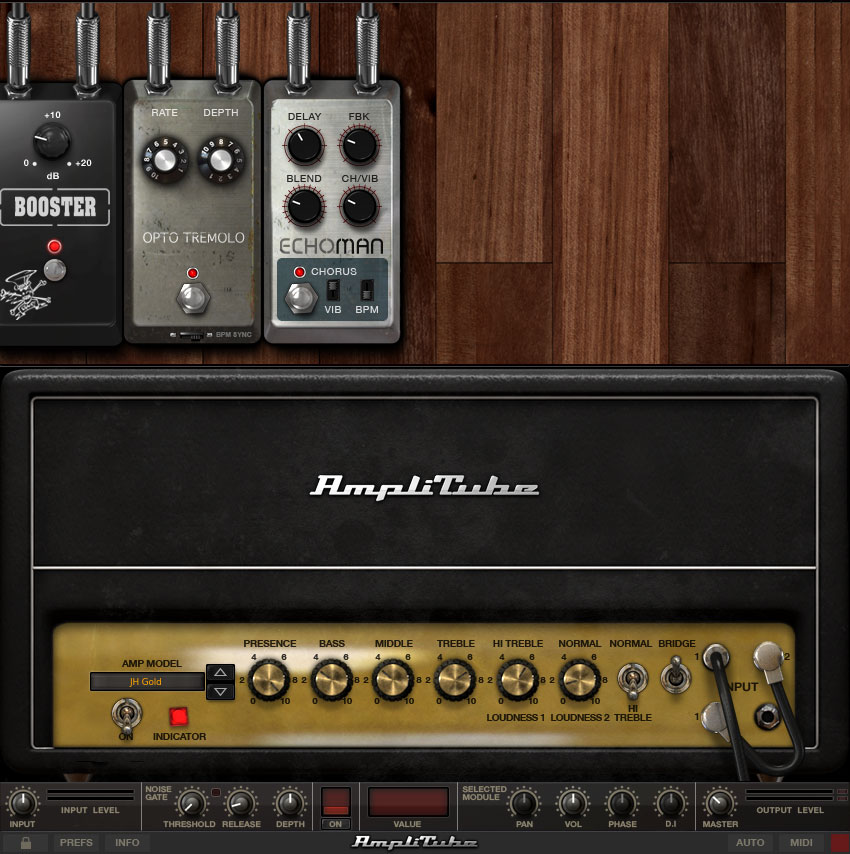
Task: Flip the amp ON power switch
Action: click(126, 715)
